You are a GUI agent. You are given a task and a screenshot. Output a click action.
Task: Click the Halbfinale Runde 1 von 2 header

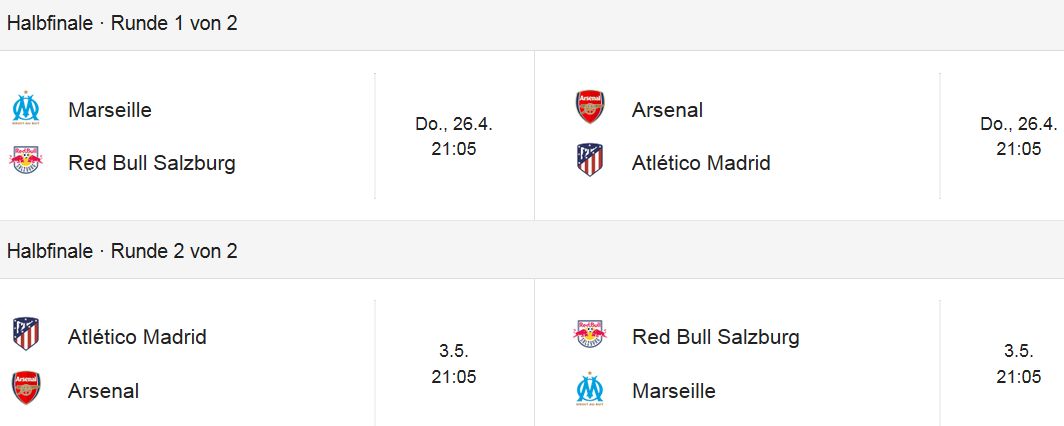(122, 23)
